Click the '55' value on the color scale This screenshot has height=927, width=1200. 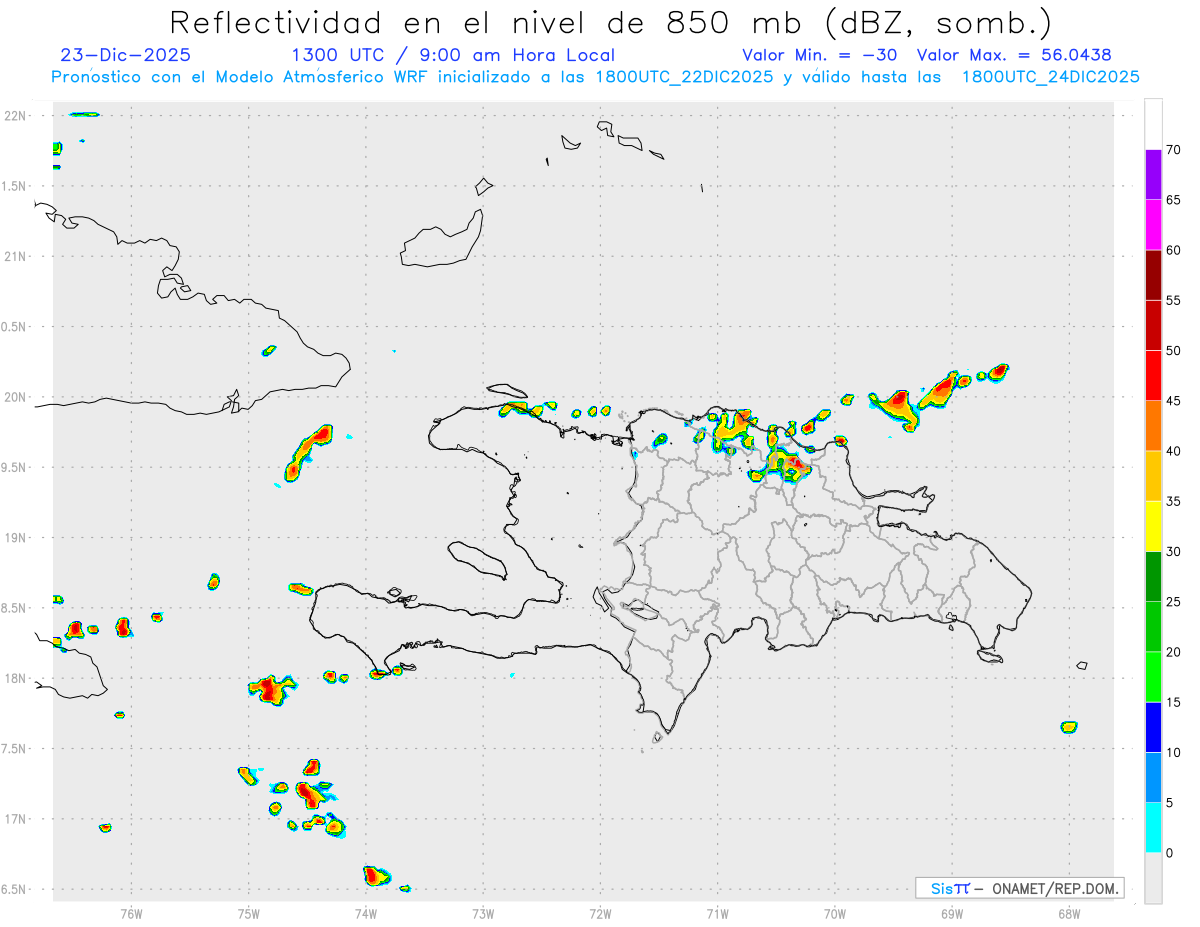(x=1174, y=301)
